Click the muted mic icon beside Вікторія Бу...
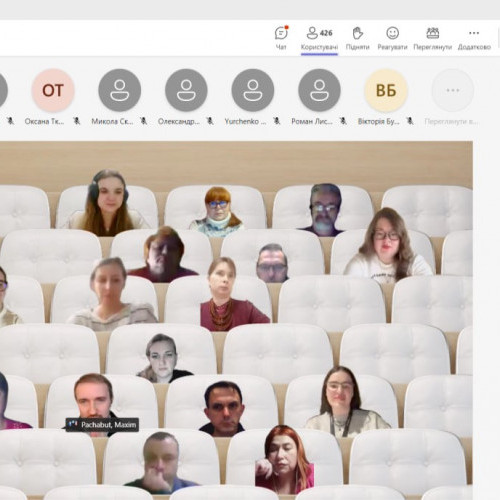The image size is (500, 500). [410, 121]
